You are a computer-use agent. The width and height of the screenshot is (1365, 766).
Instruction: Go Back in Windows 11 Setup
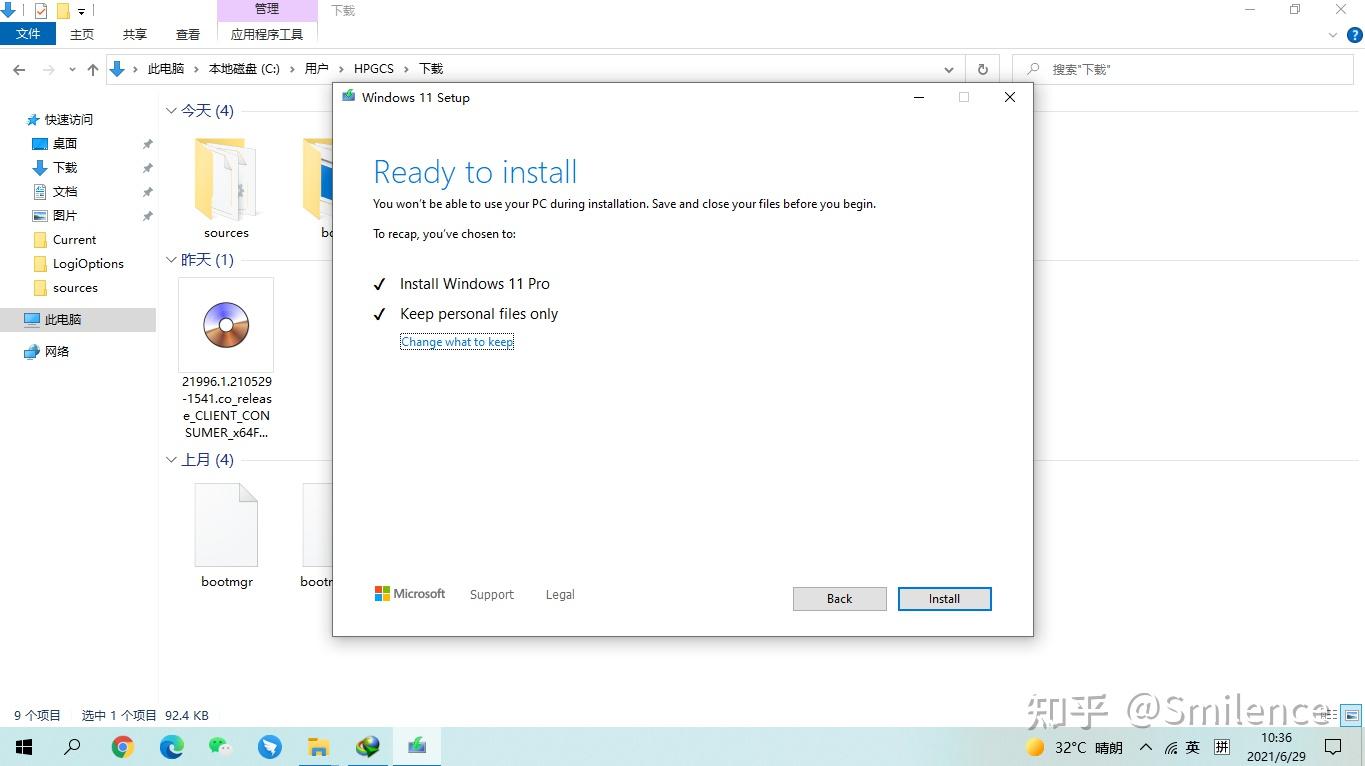839,599
